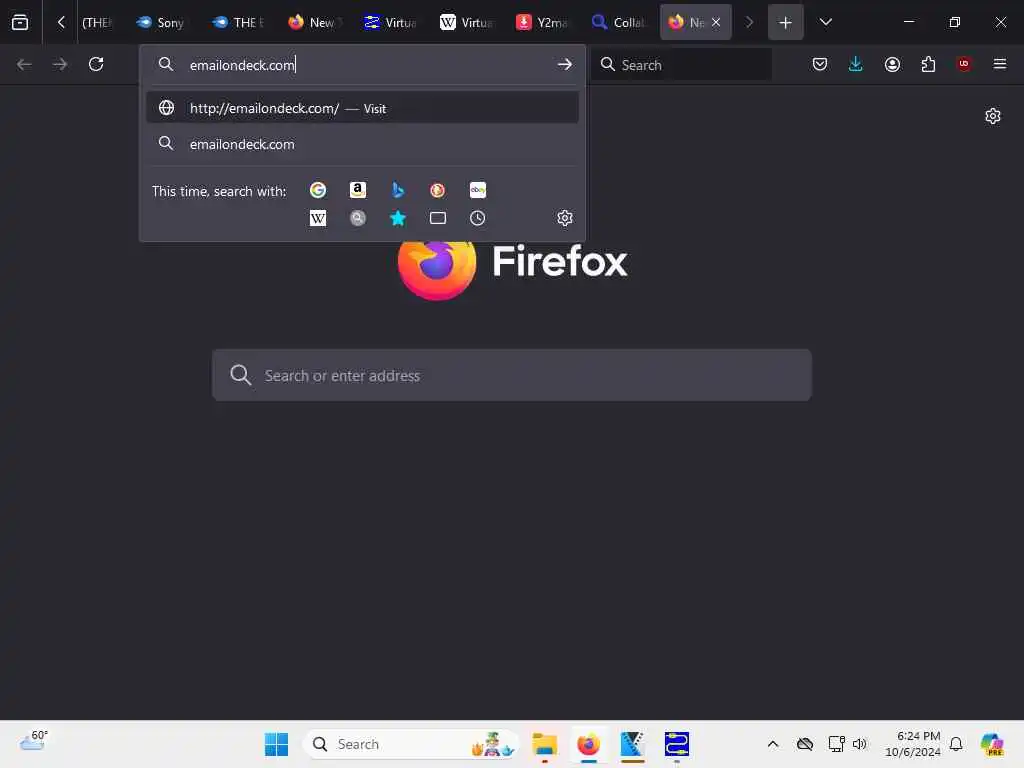Search this time with Wikipedia
The image size is (1024, 768).
click(318, 218)
